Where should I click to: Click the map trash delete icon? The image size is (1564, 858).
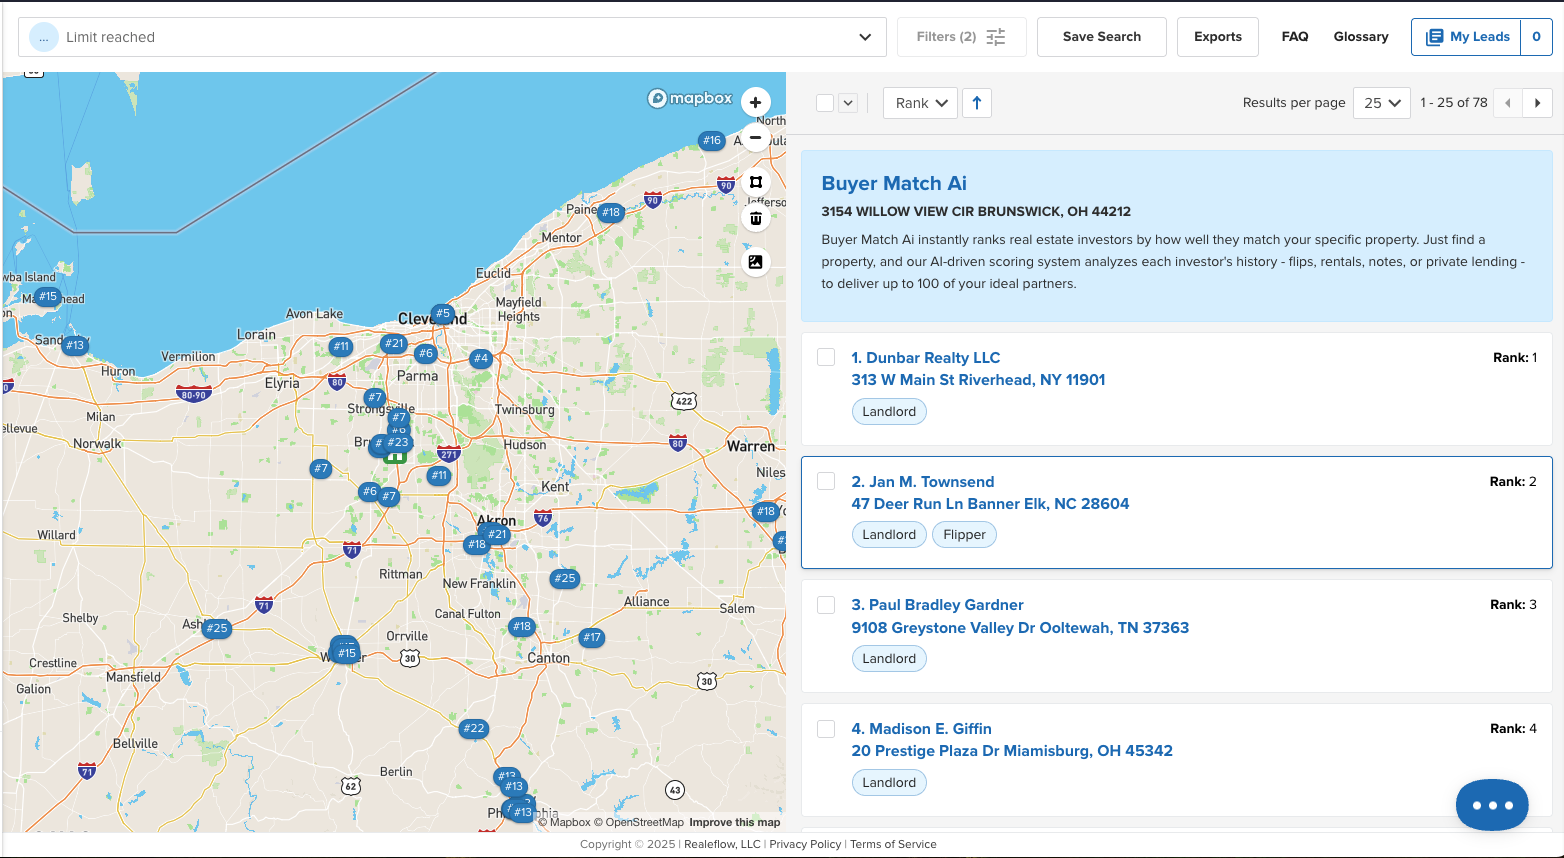pos(755,218)
